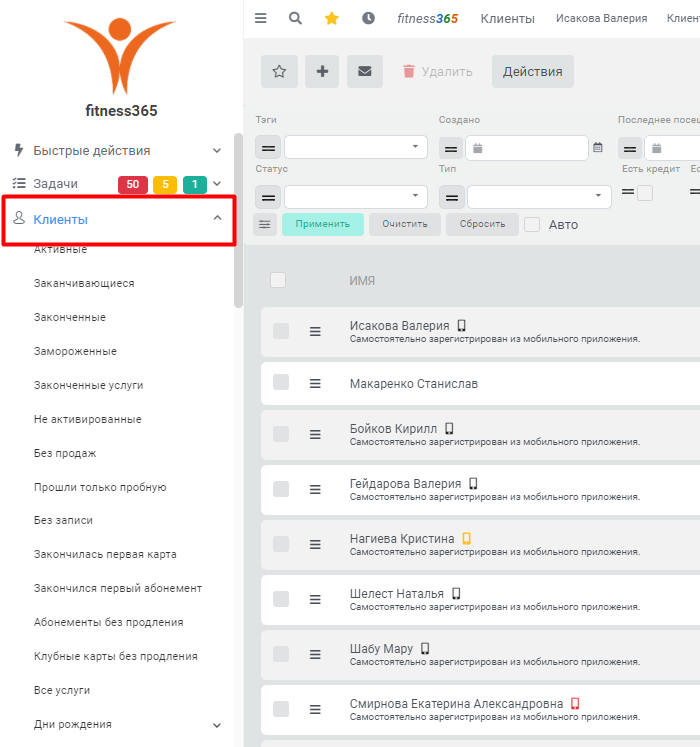Open Без продаж client list

coord(65,453)
